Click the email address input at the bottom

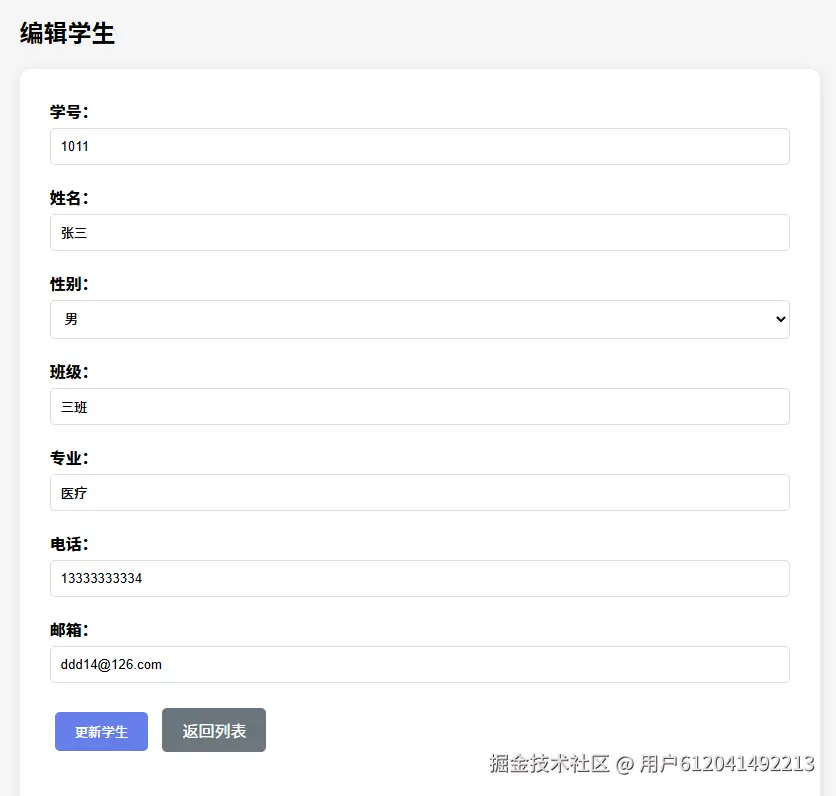tap(418, 664)
